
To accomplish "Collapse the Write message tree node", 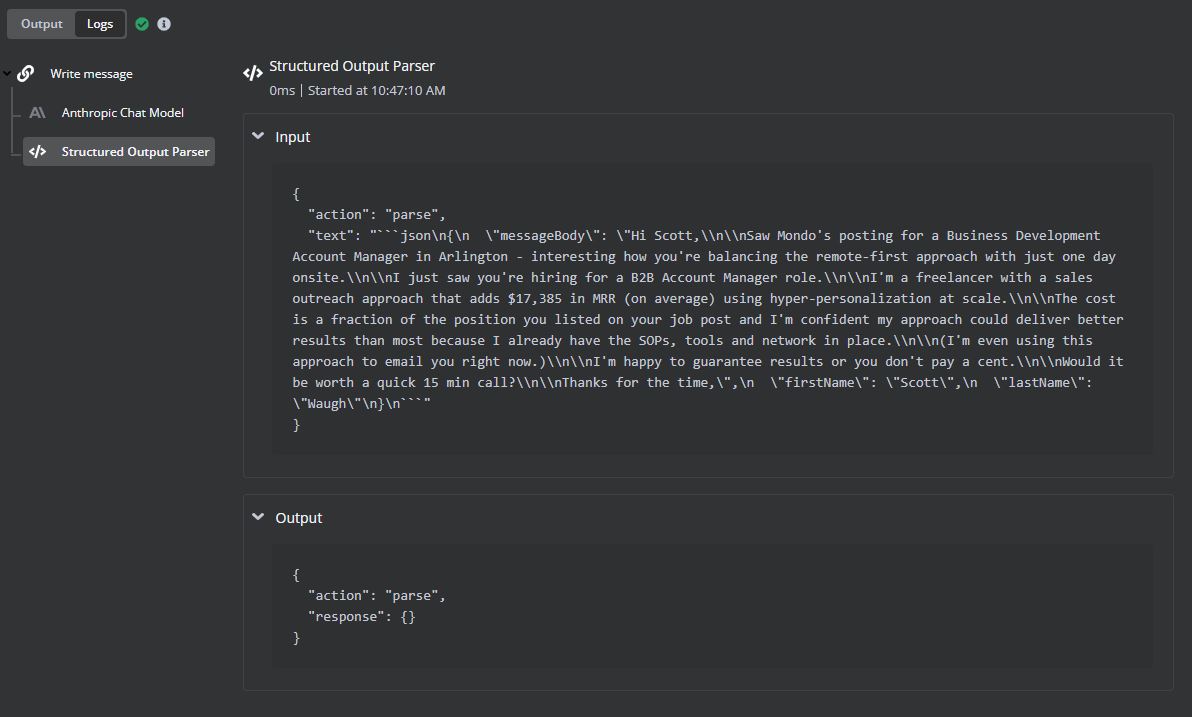I will point(8,74).
